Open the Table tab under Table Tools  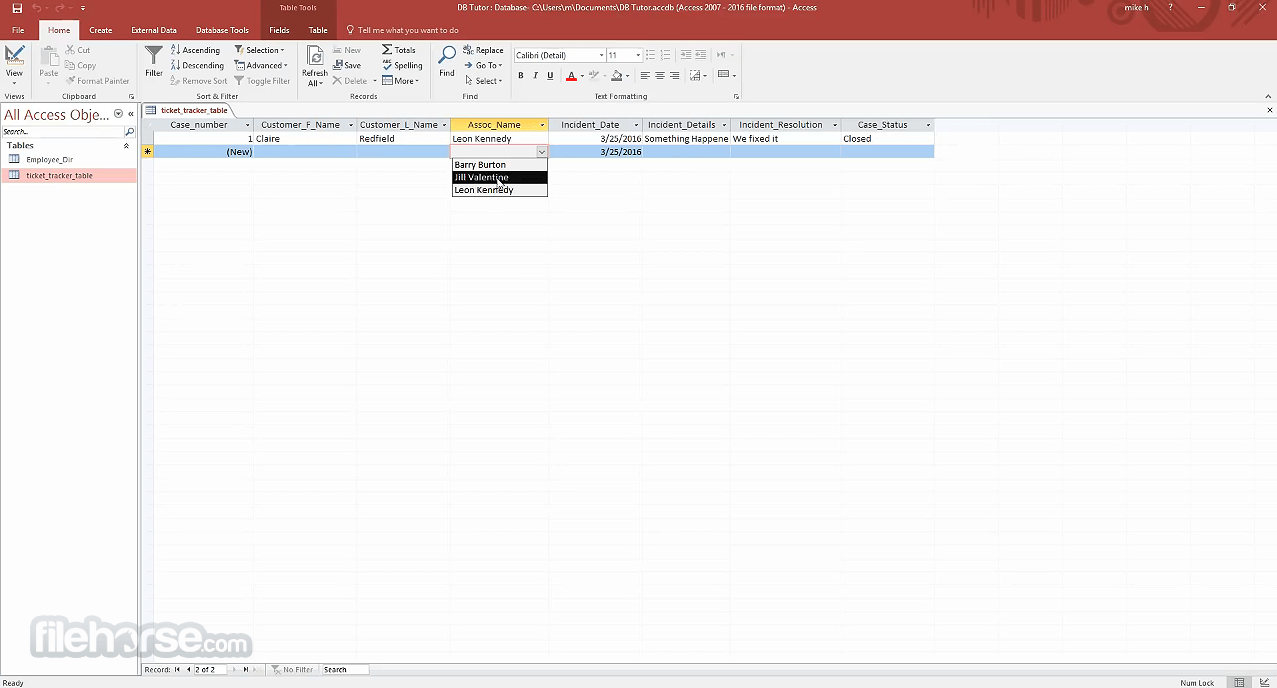tap(318, 30)
